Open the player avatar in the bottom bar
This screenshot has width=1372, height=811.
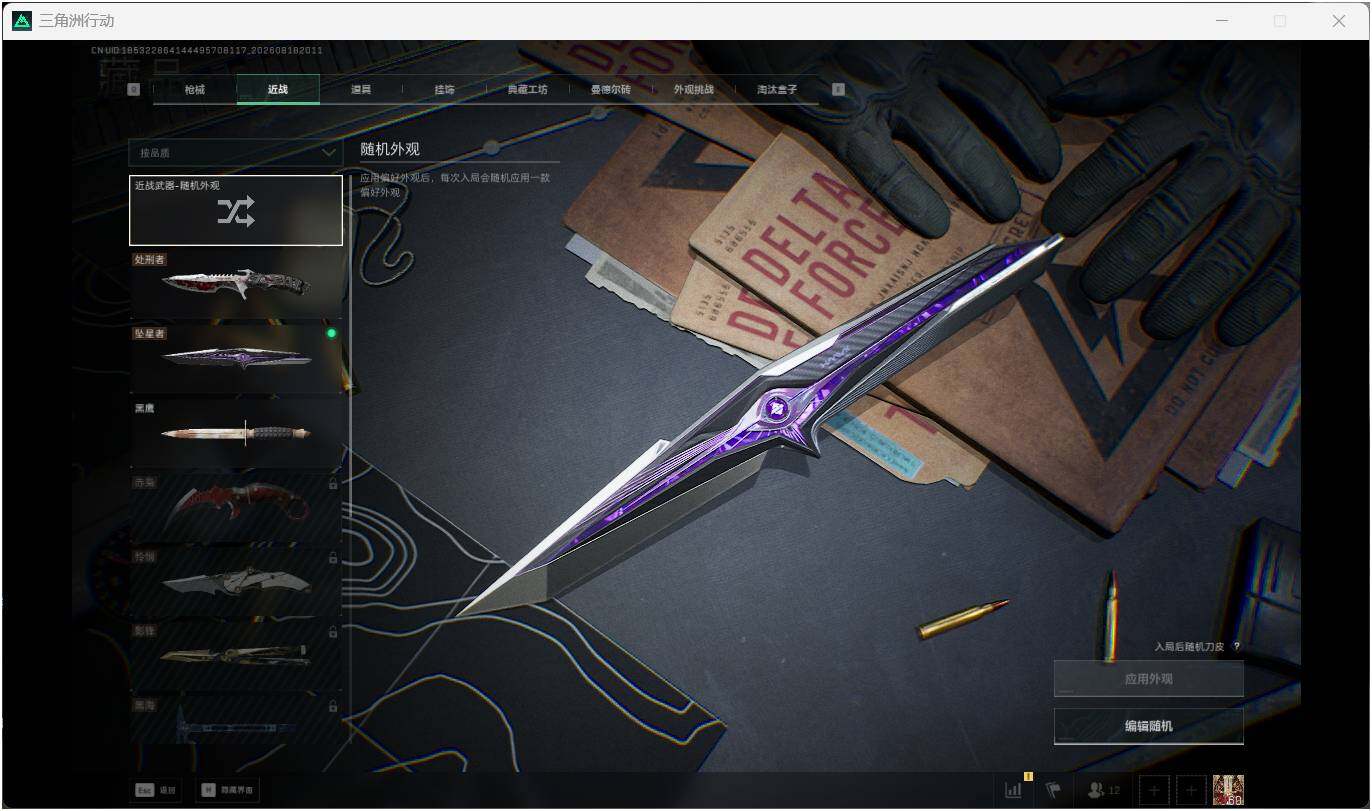(1228, 790)
